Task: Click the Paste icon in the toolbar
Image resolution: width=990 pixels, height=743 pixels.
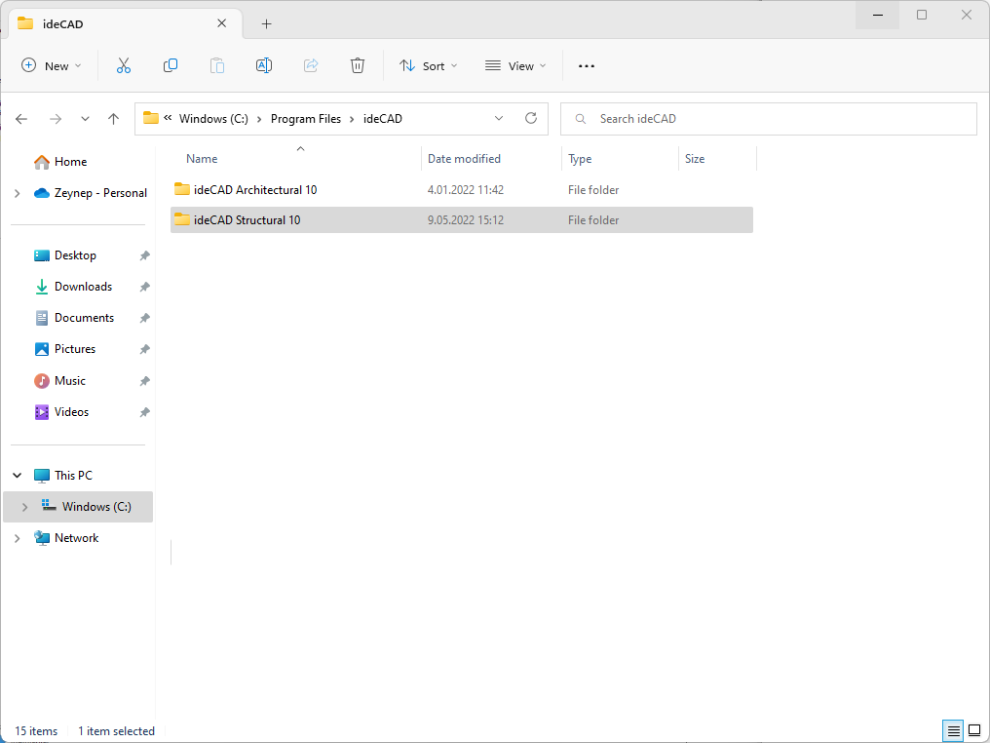Action: (217, 65)
